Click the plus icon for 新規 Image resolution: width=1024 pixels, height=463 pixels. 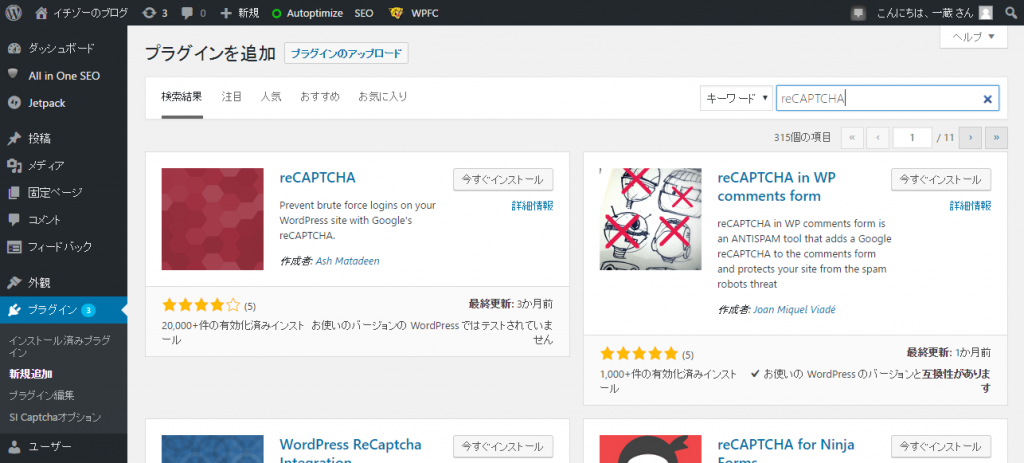226,12
